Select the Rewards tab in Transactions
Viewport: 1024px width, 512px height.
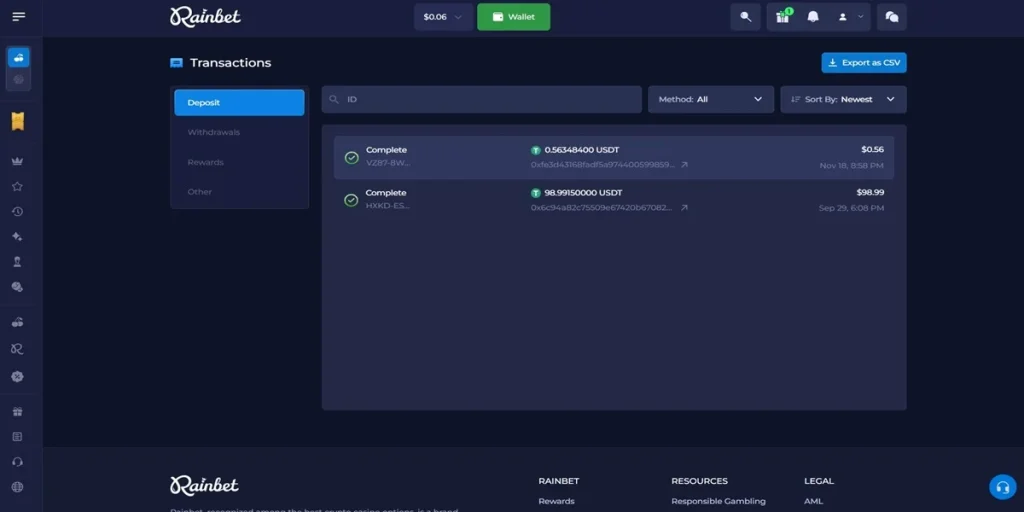point(206,162)
